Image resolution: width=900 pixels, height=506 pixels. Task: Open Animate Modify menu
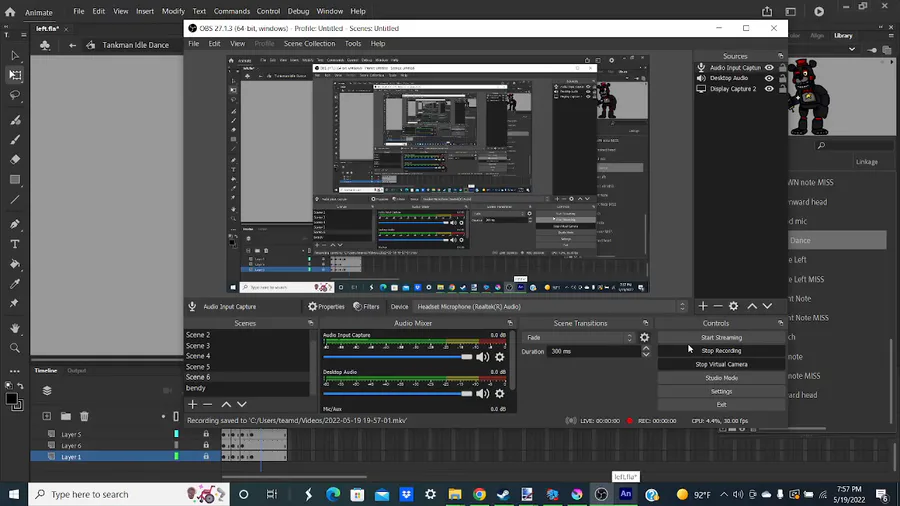point(173,11)
